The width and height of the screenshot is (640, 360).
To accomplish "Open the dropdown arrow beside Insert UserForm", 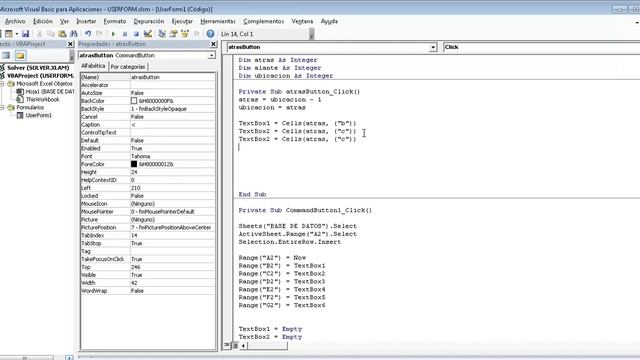I will pyautogui.click(x=16, y=34).
